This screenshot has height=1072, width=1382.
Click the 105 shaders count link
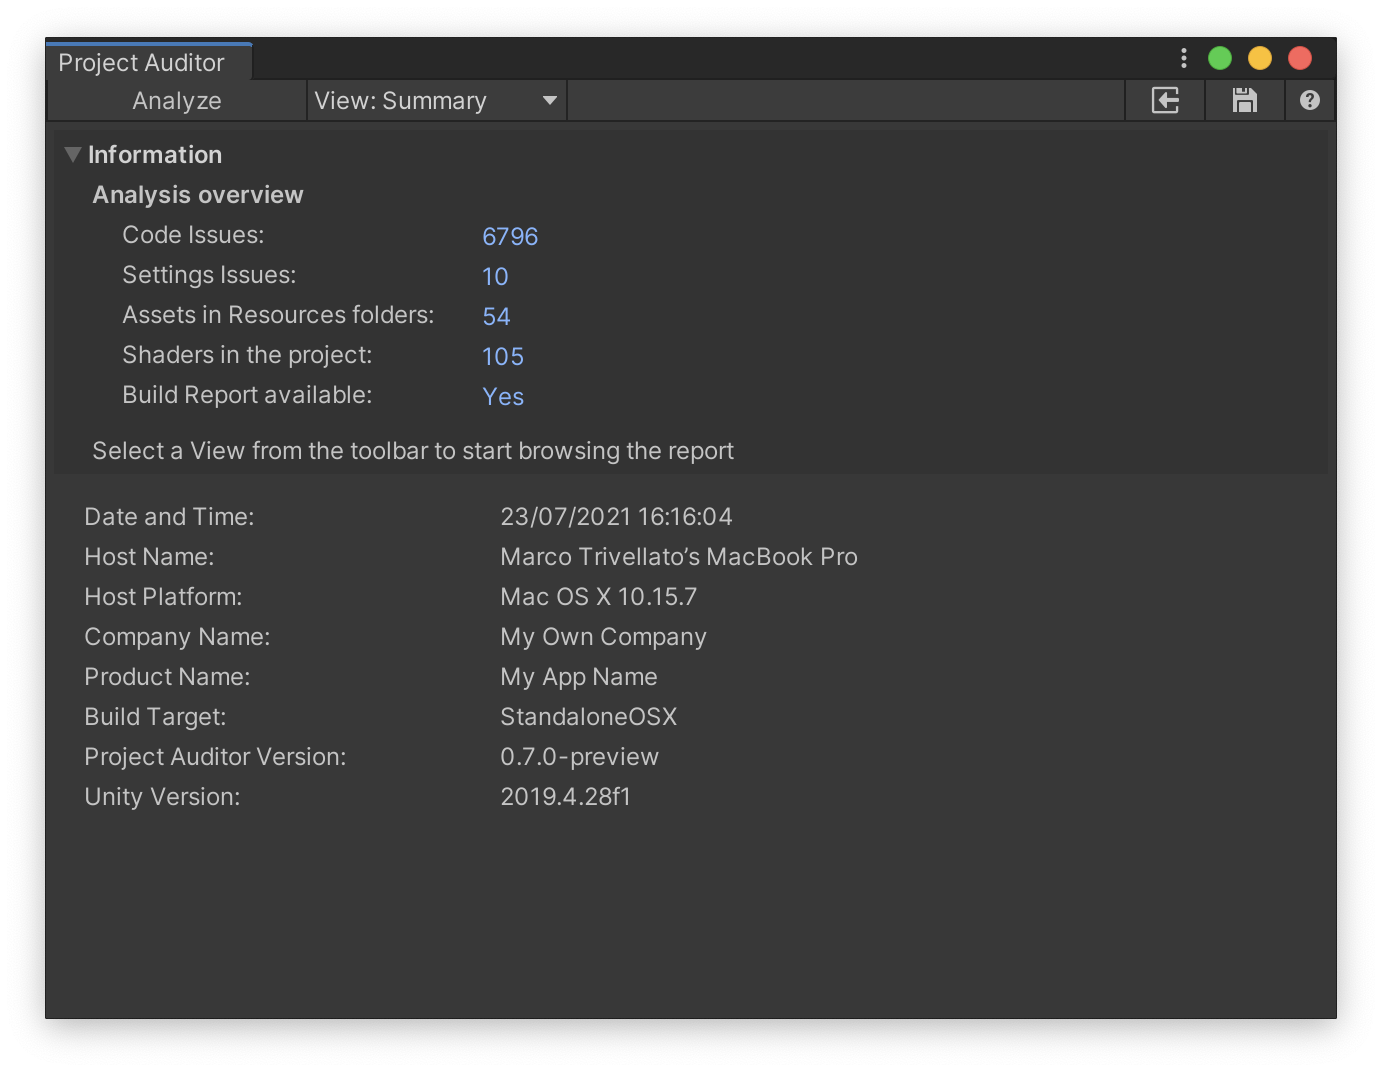(x=502, y=356)
